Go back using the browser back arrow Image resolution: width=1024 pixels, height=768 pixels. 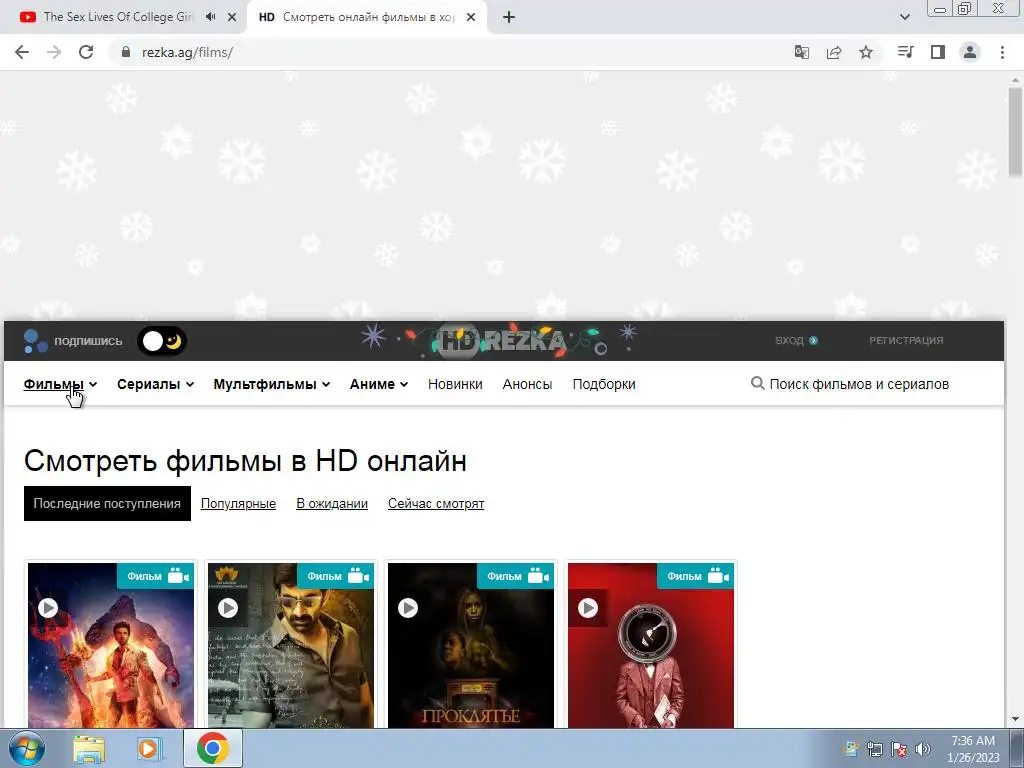click(x=22, y=52)
